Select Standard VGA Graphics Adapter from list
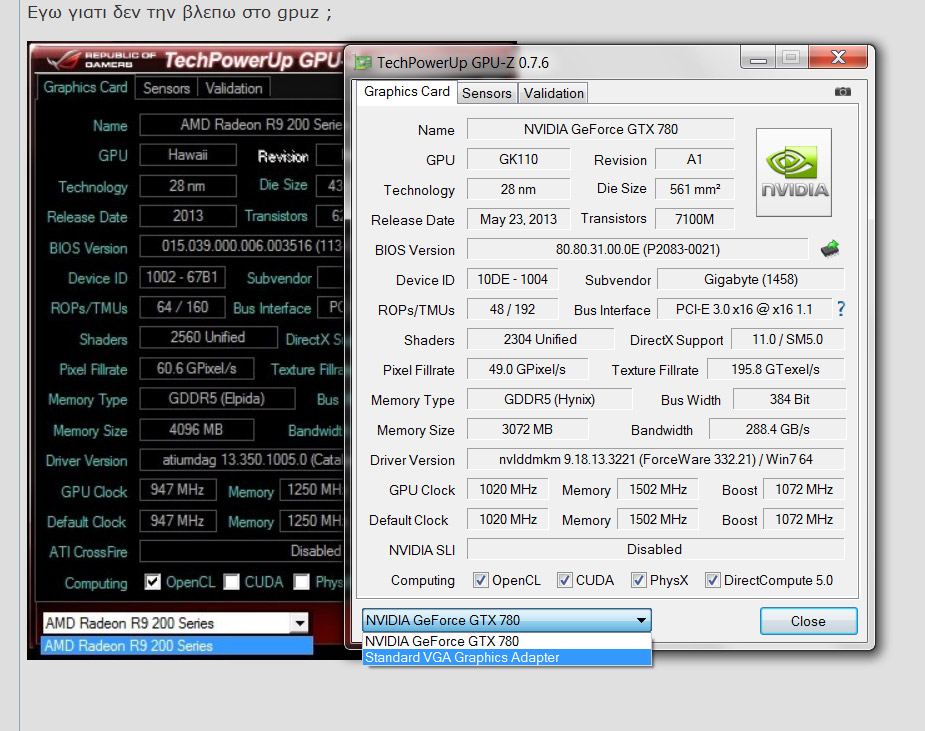This screenshot has height=731, width=925. tap(507, 657)
